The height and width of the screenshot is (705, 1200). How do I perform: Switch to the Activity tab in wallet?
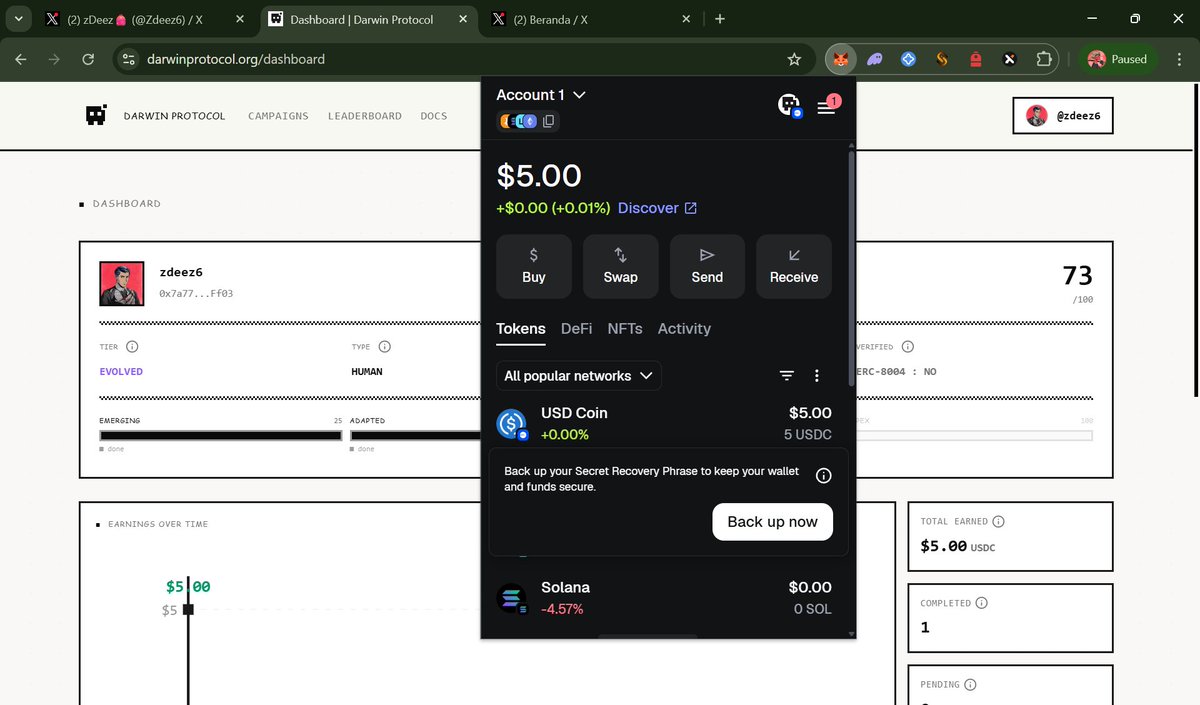coord(684,328)
